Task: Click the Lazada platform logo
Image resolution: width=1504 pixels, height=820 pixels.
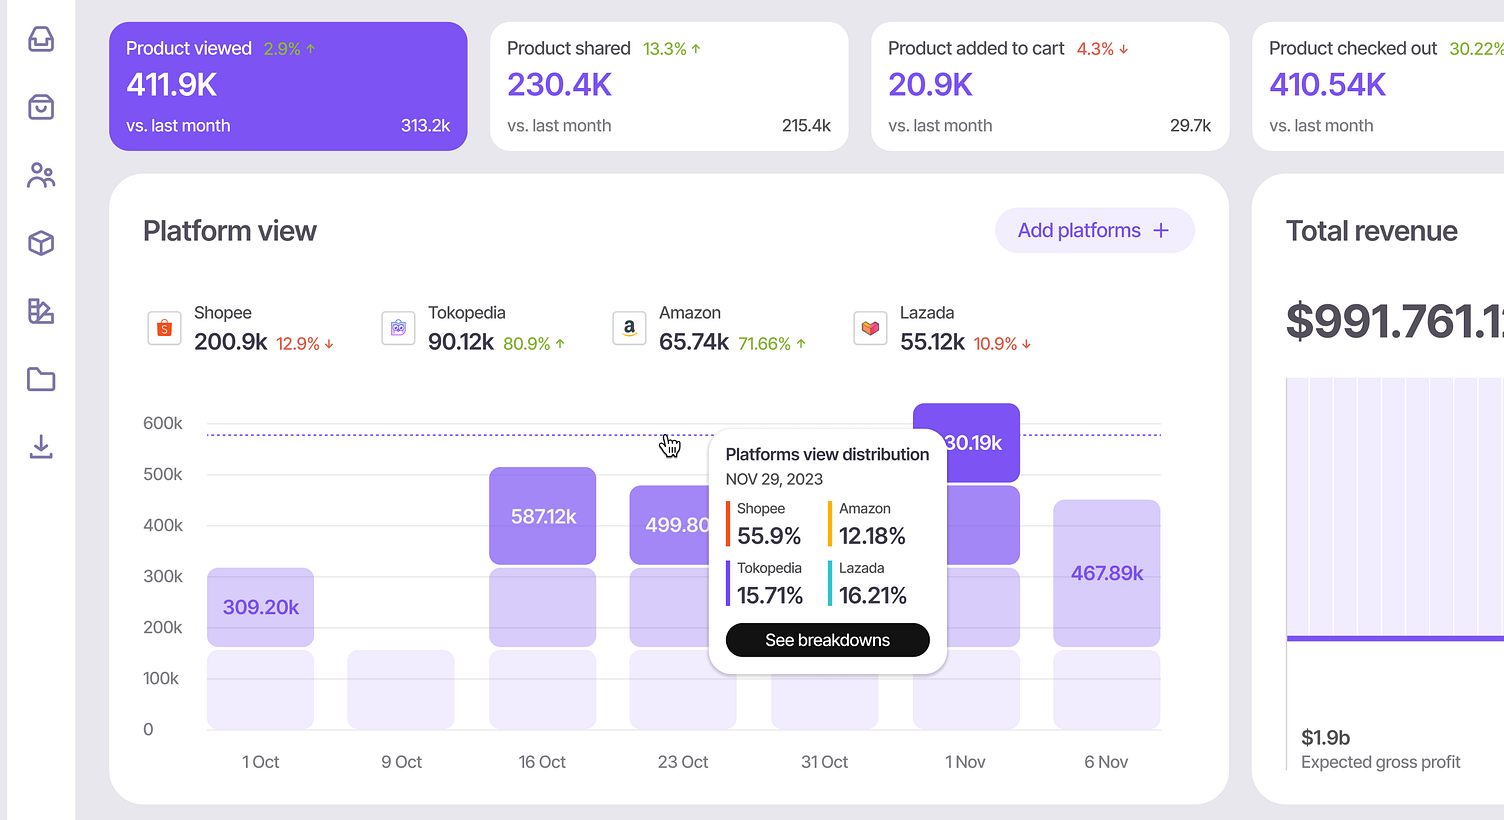Action: tap(870, 328)
